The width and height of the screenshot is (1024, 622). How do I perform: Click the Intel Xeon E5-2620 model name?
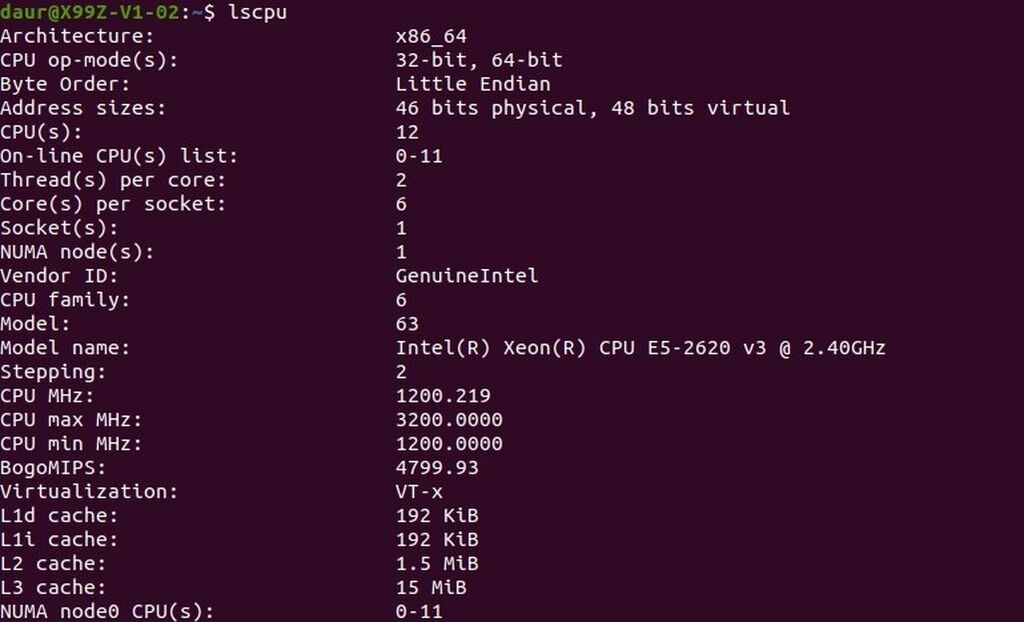pyautogui.click(x=640, y=348)
